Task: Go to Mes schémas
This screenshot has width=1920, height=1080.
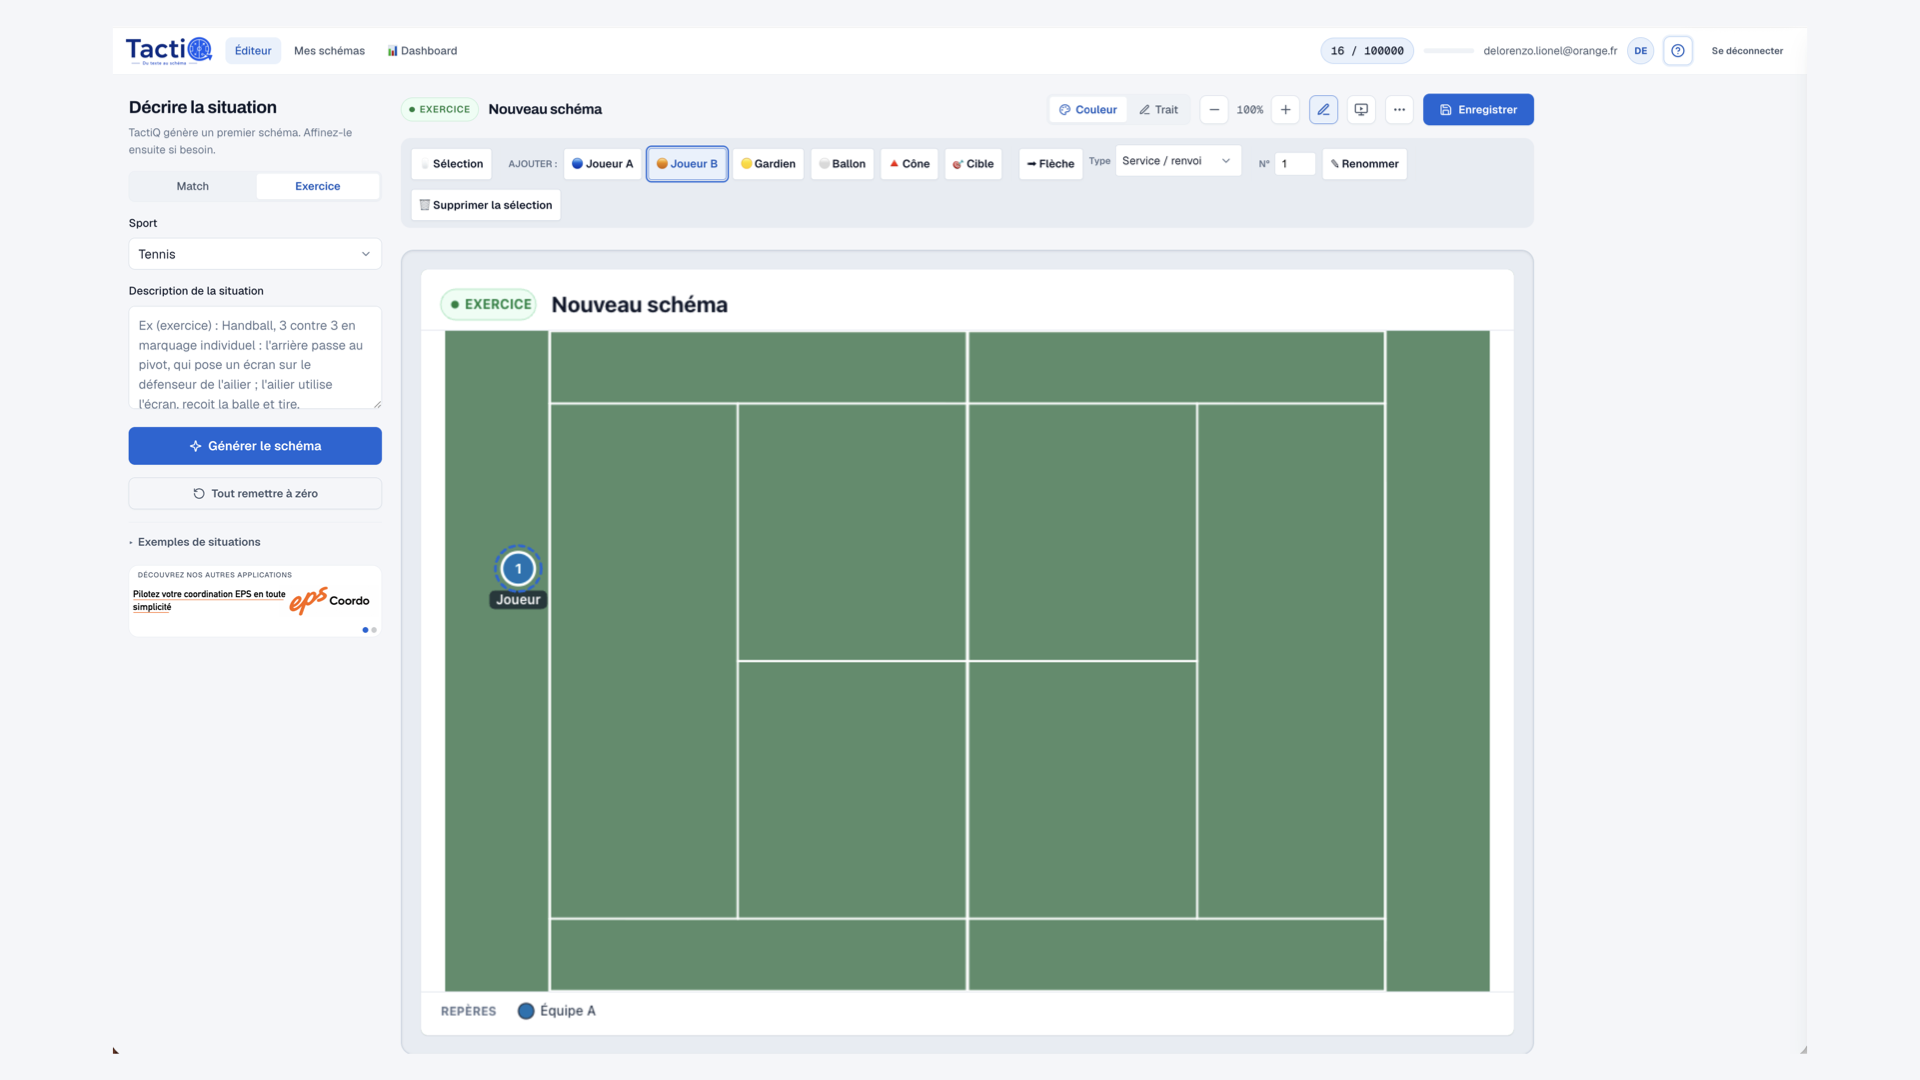Action: tap(329, 51)
